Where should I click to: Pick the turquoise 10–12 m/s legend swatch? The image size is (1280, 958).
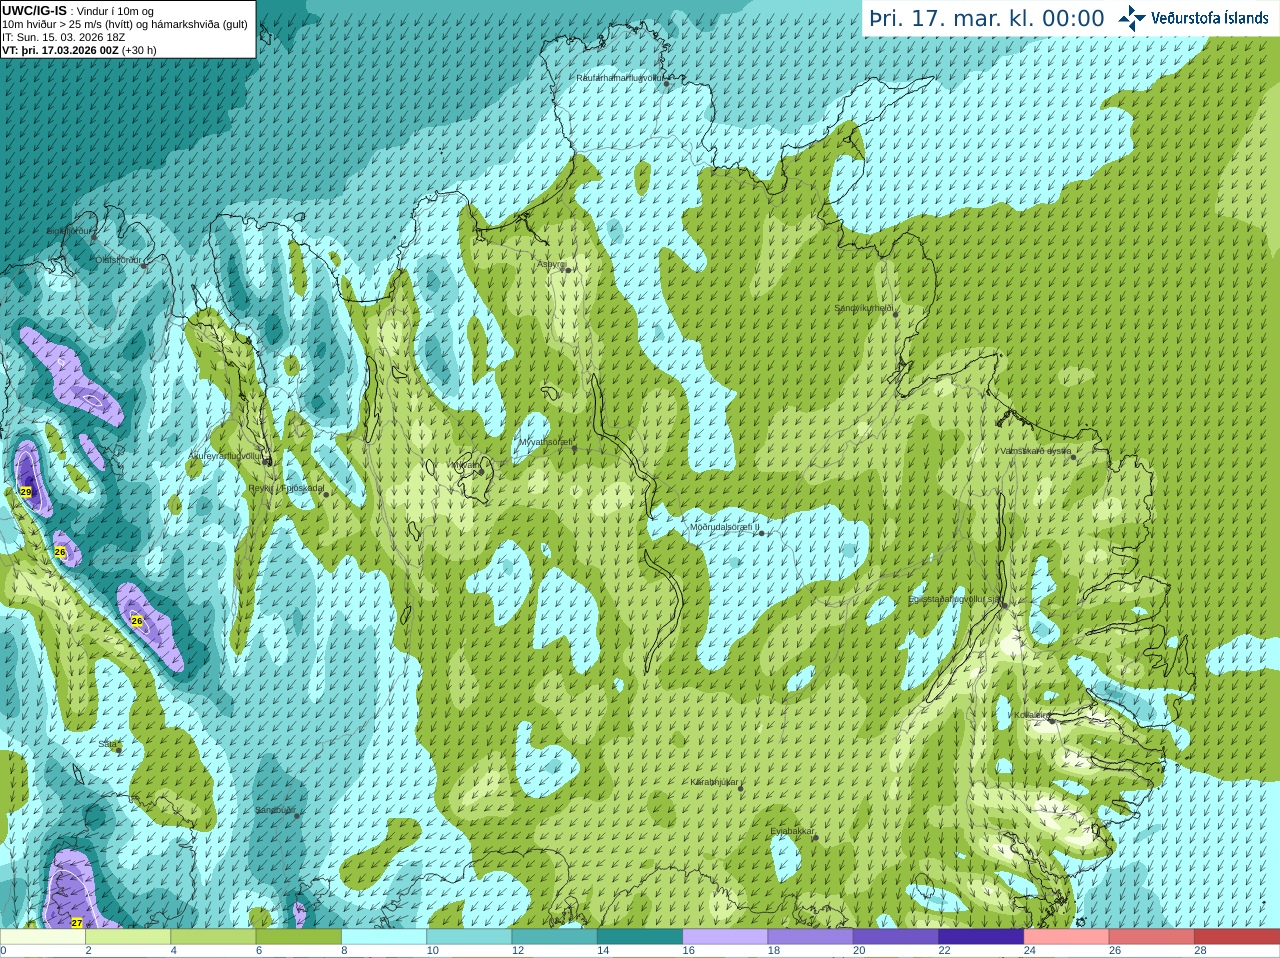tap(469, 937)
